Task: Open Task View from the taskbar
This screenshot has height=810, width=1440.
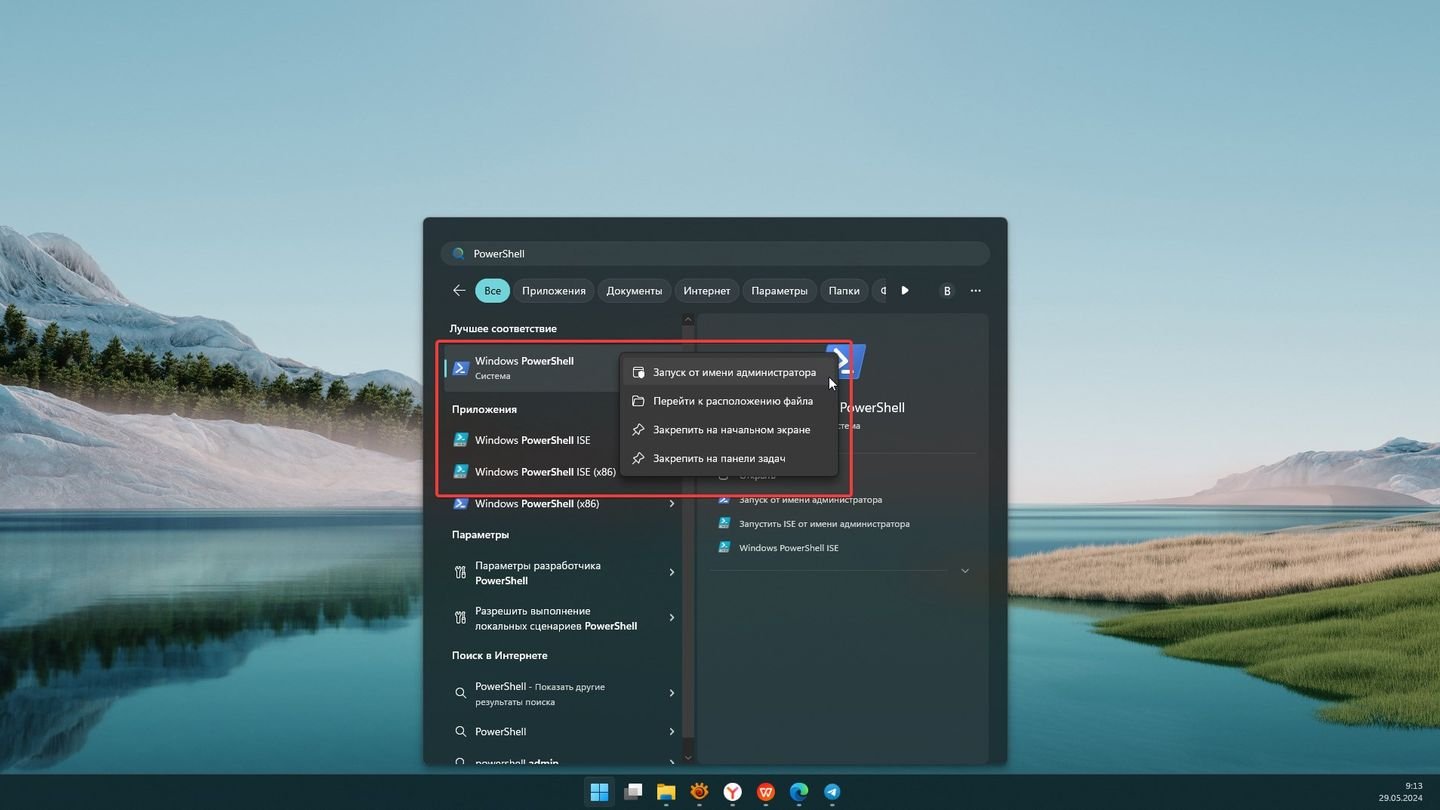Action: pos(633,792)
